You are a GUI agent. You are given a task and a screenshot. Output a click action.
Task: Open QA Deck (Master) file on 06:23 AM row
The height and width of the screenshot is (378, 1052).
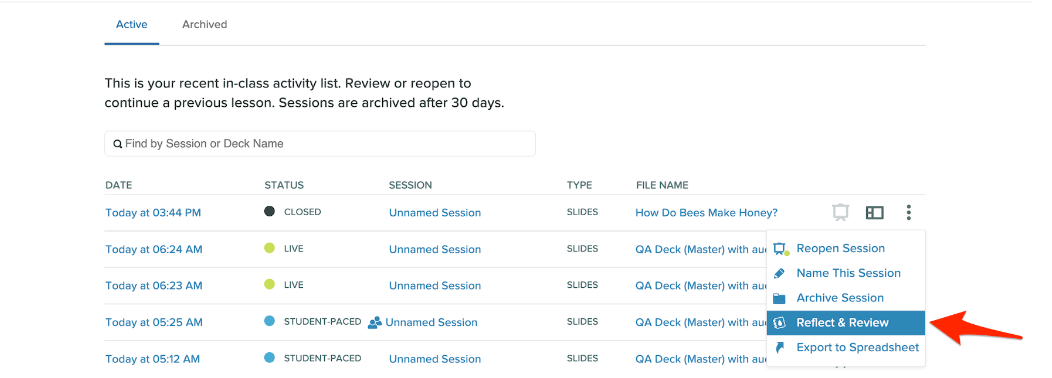(701, 285)
